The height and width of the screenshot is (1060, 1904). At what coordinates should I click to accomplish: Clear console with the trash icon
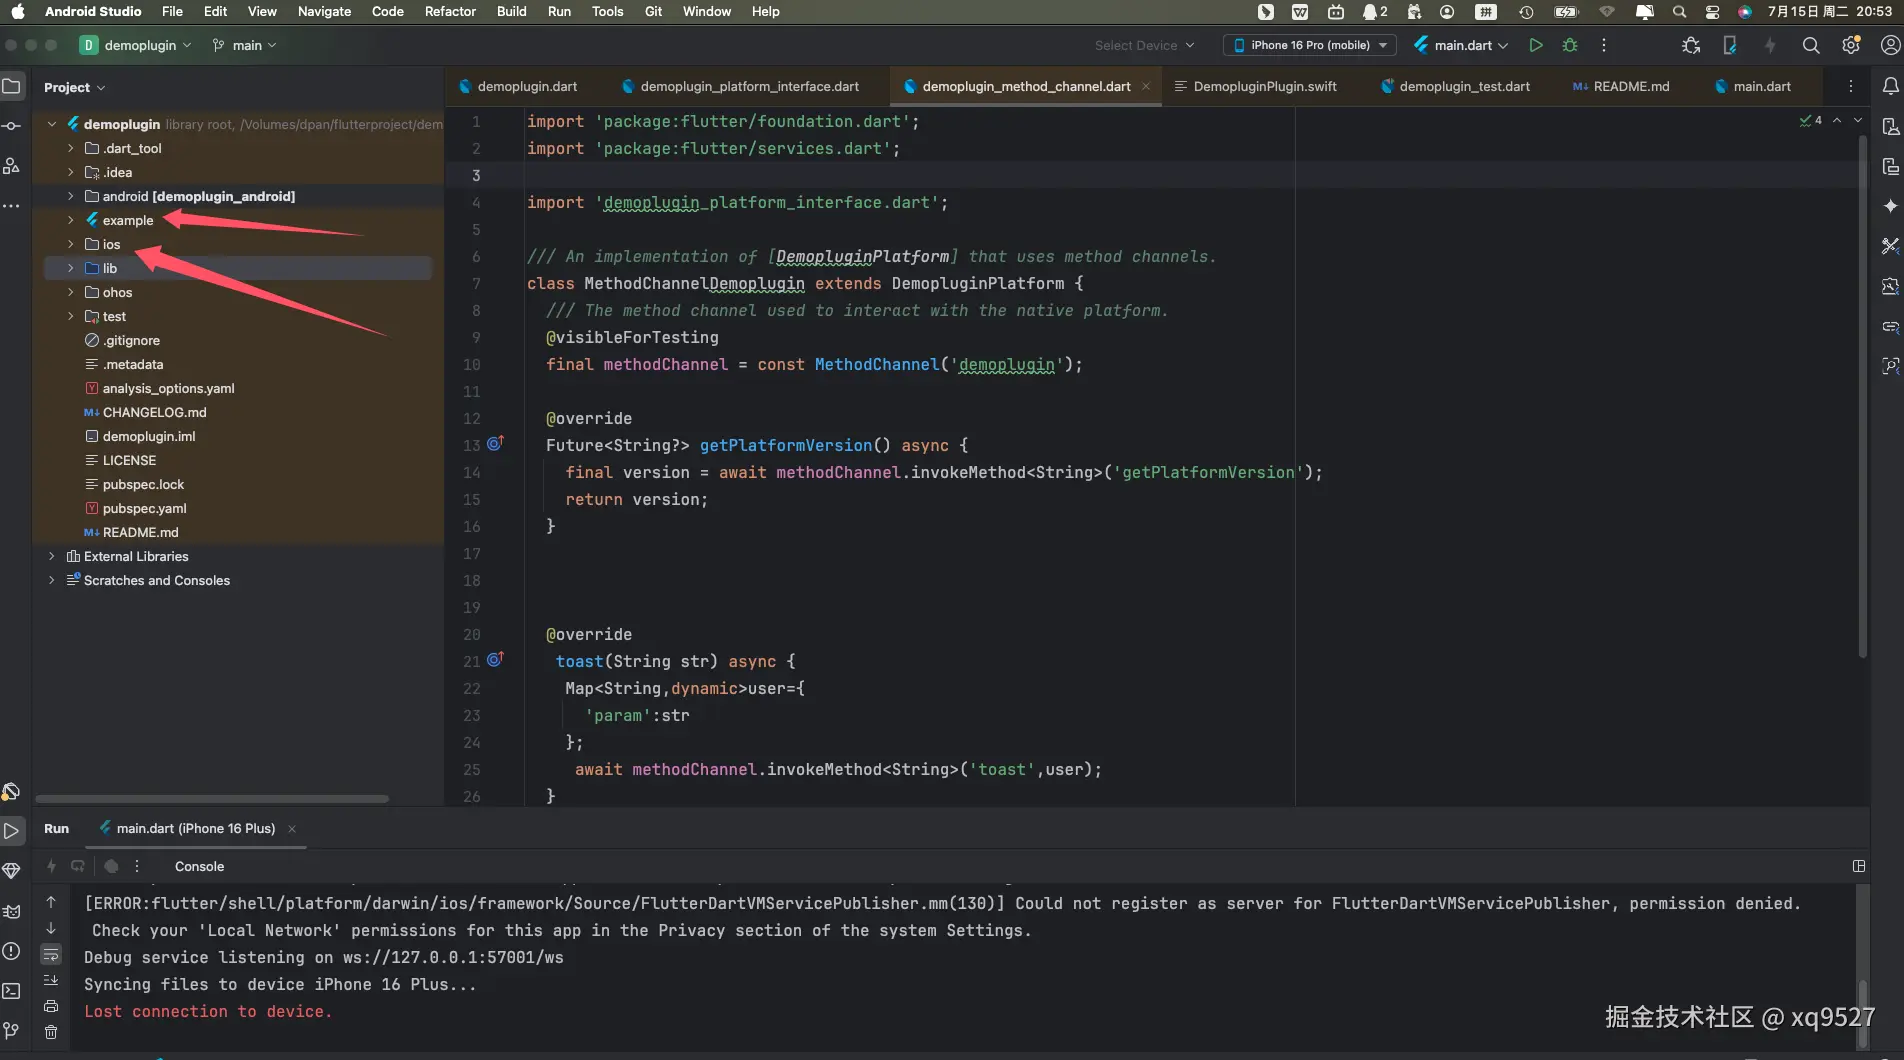[x=51, y=1032]
